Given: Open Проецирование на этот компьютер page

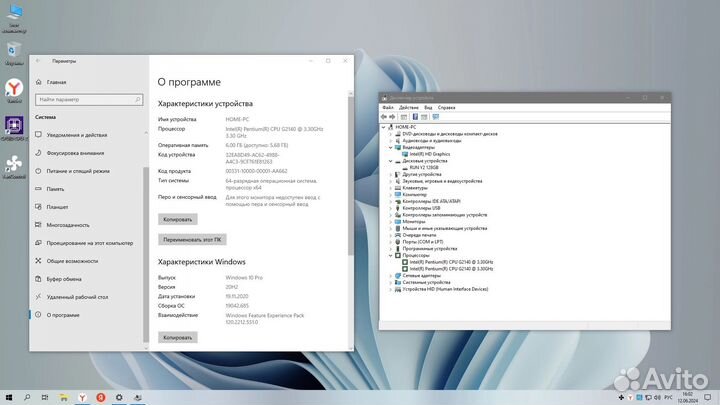Looking at the screenshot, I should tap(84, 243).
